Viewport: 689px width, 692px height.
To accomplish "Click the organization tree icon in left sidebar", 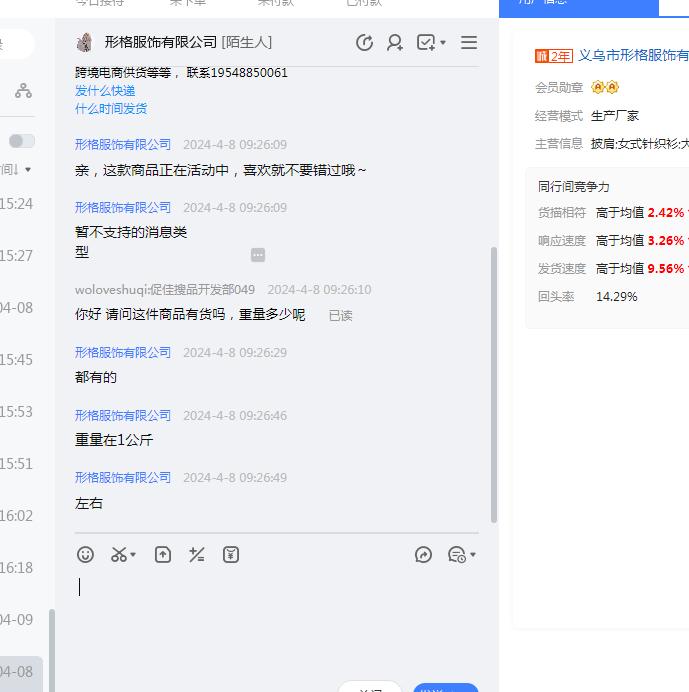I will tap(23, 91).
